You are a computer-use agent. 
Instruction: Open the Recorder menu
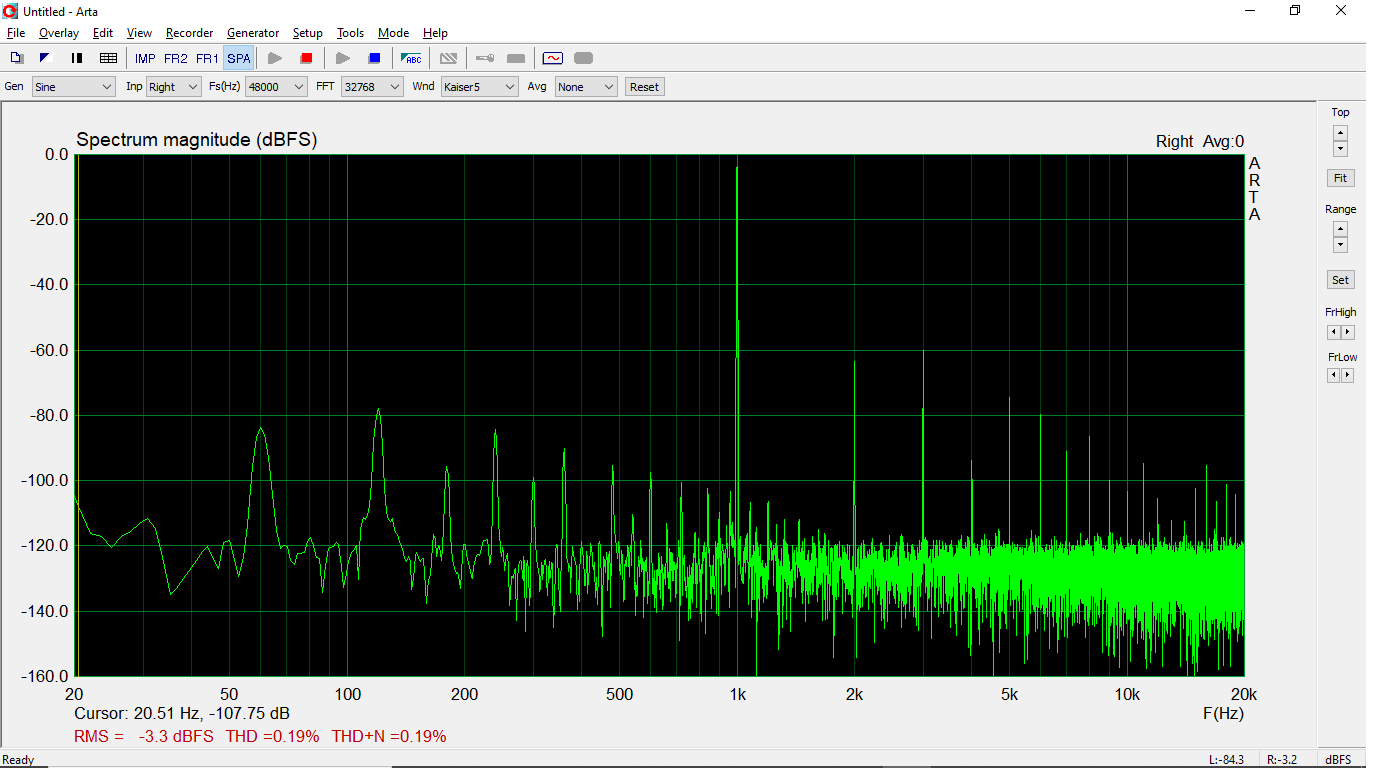(190, 33)
